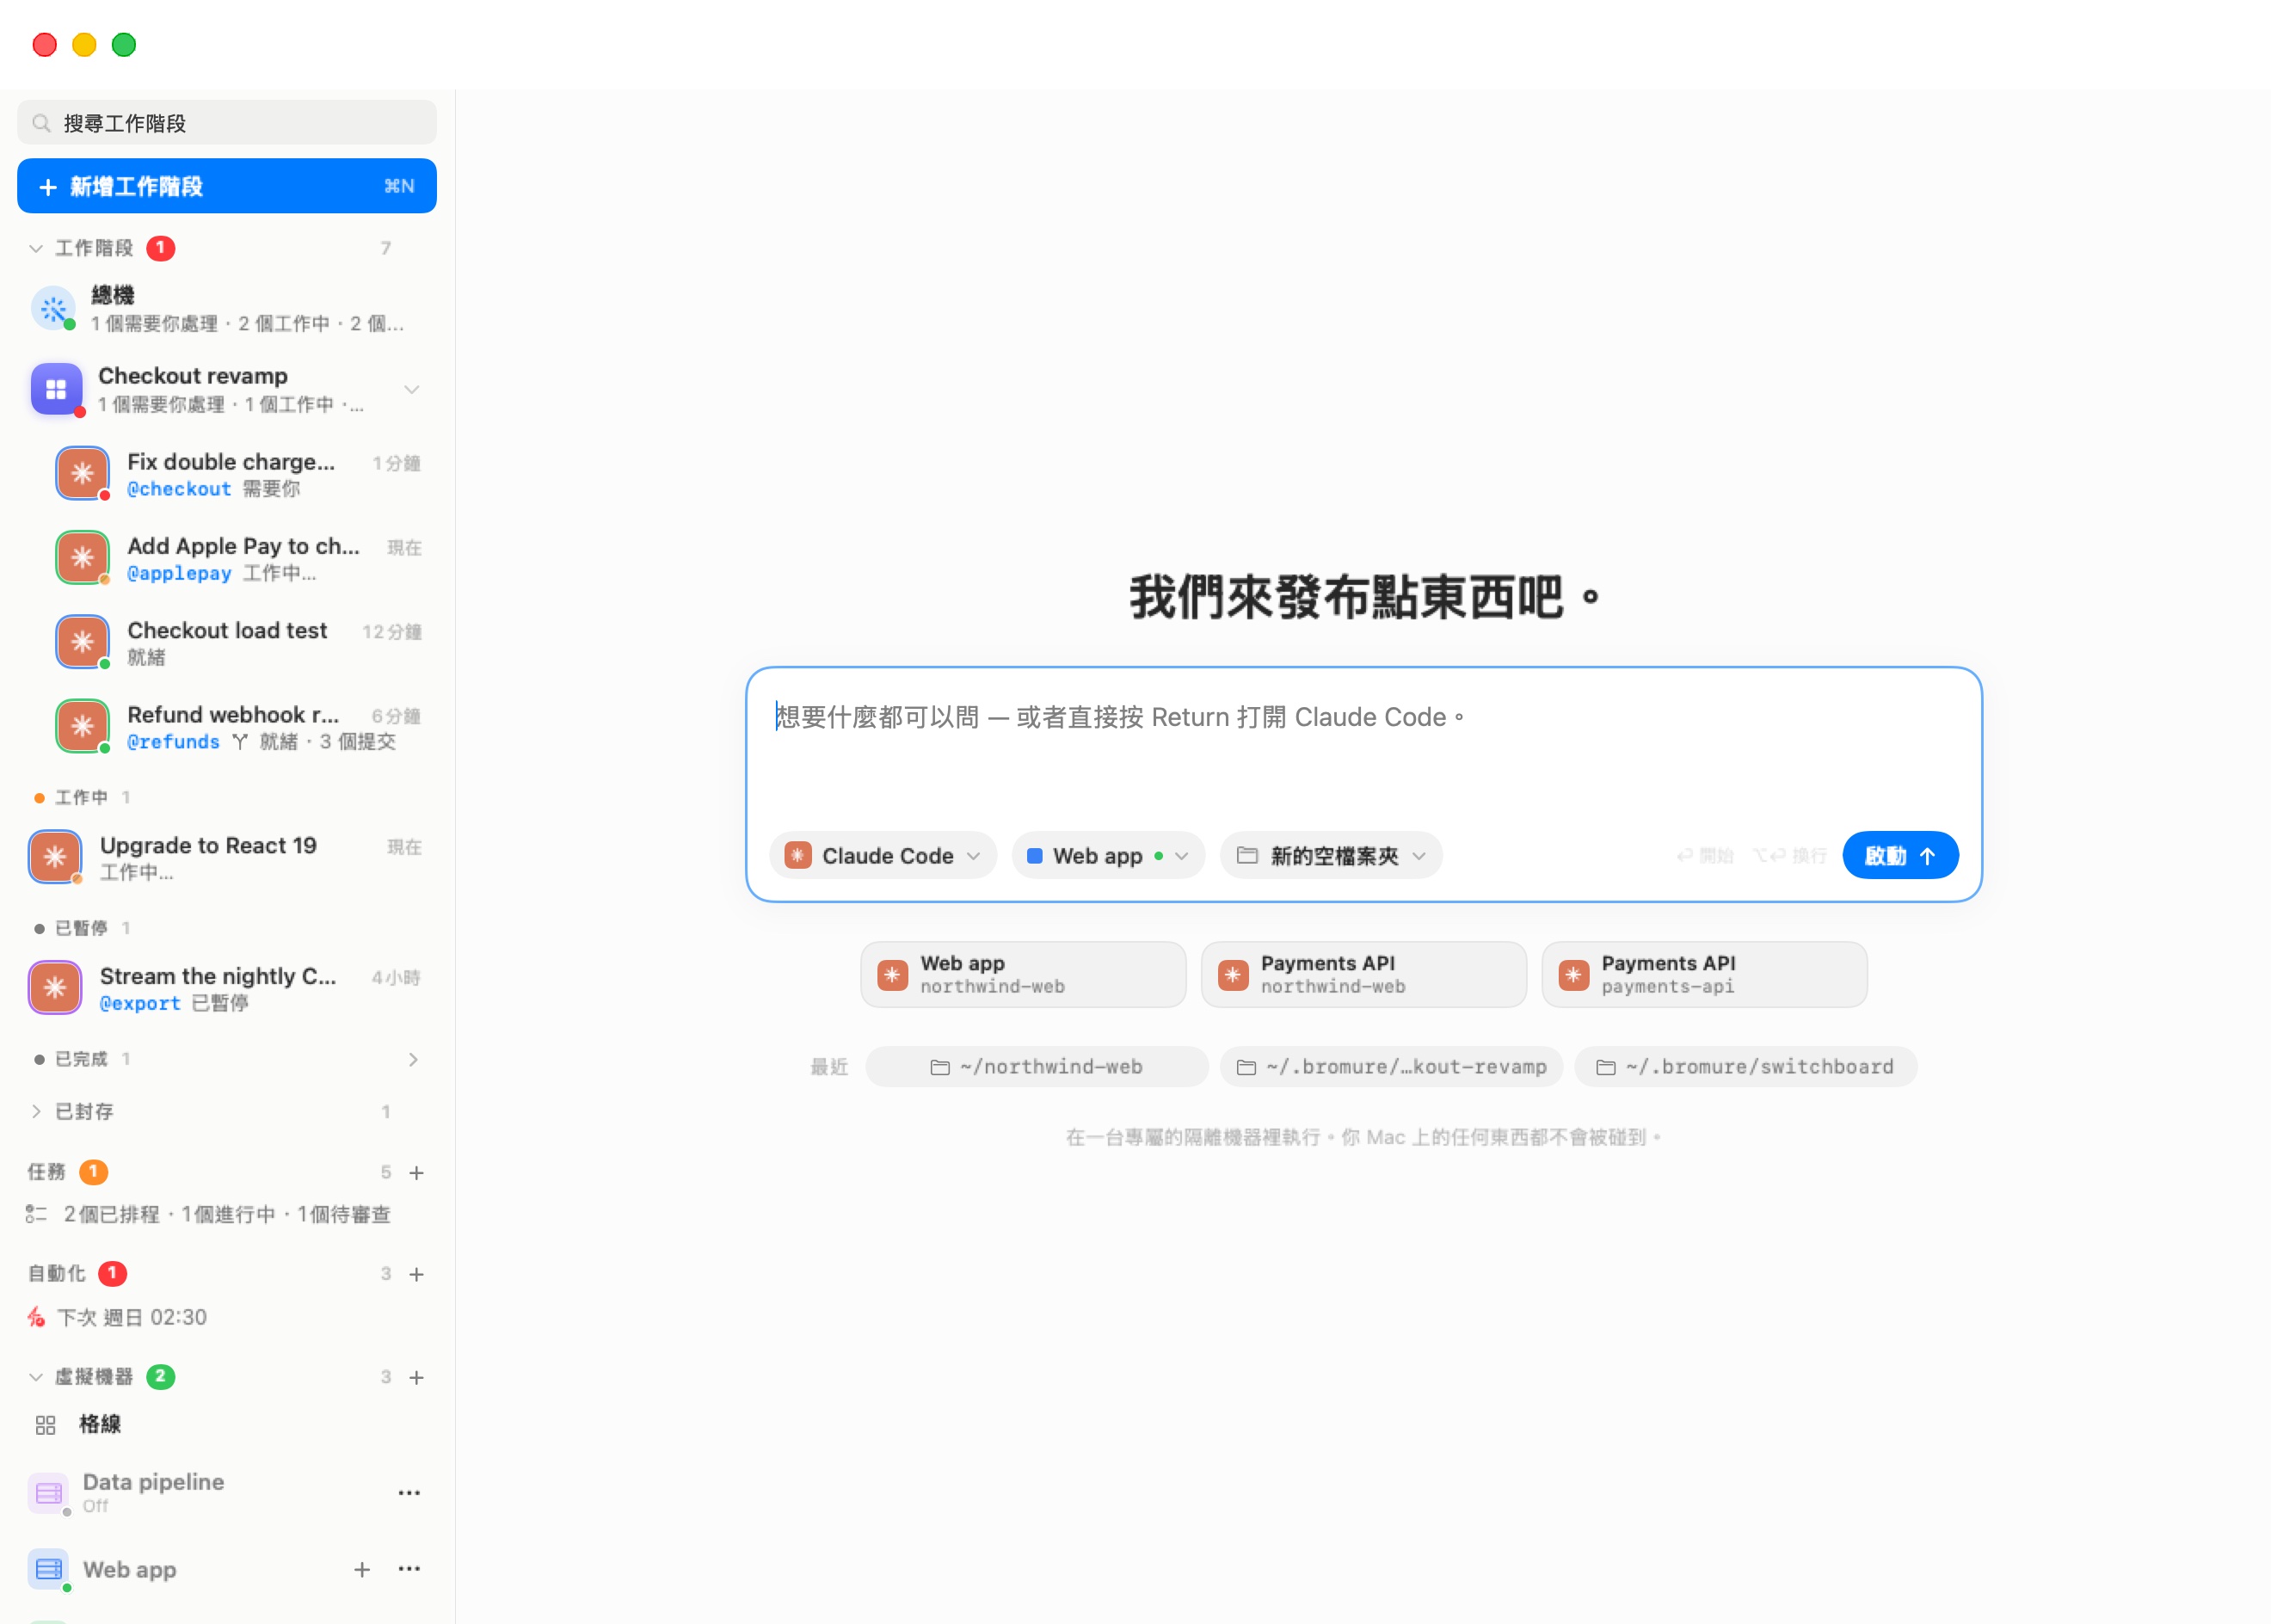2271x1624 pixels.
Task: Expand the 已完成 section arrow
Action: coord(413,1060)
